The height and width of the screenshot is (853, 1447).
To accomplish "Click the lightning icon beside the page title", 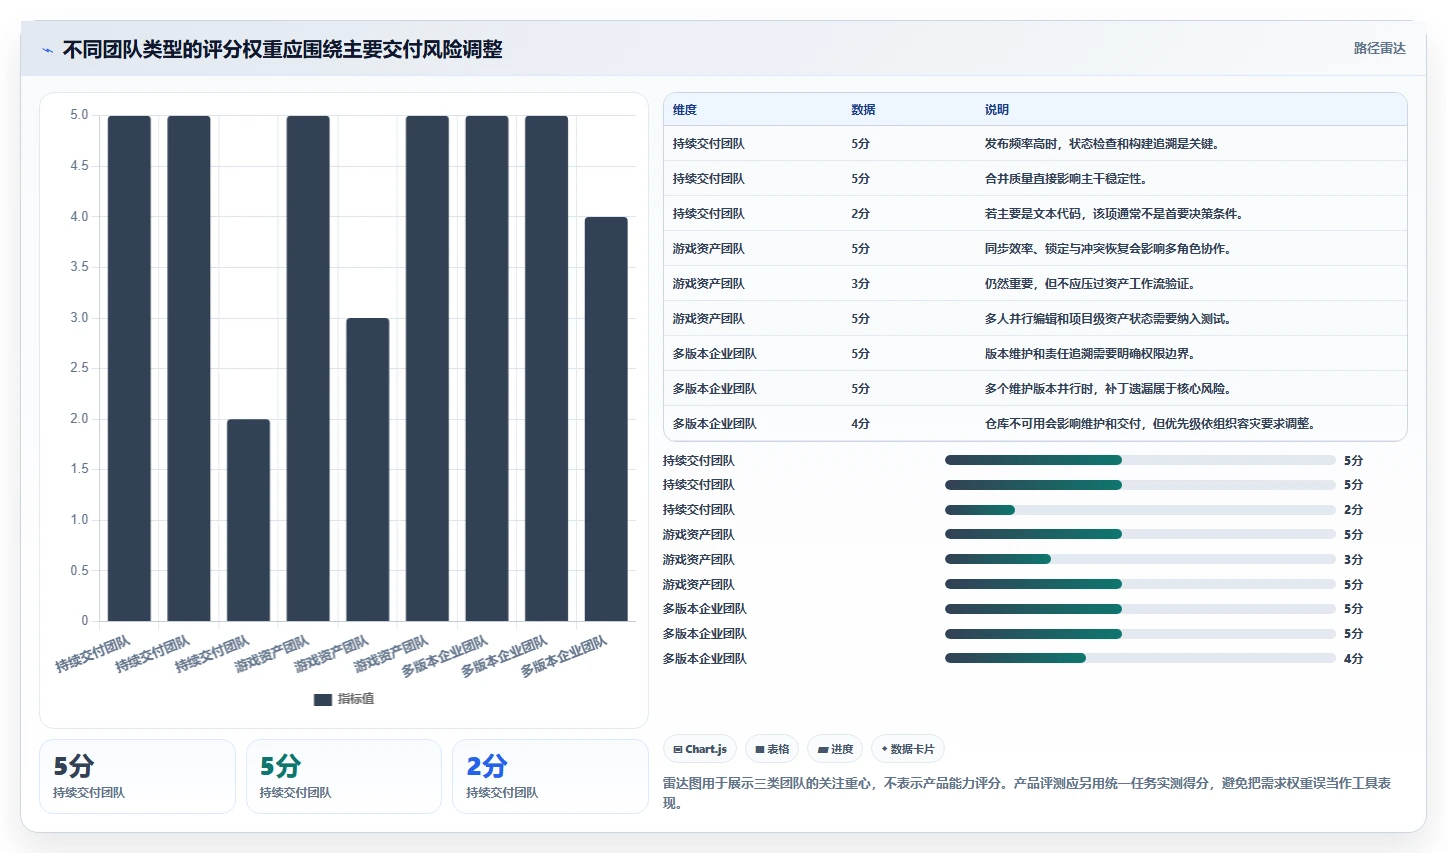I will (47, 50).
